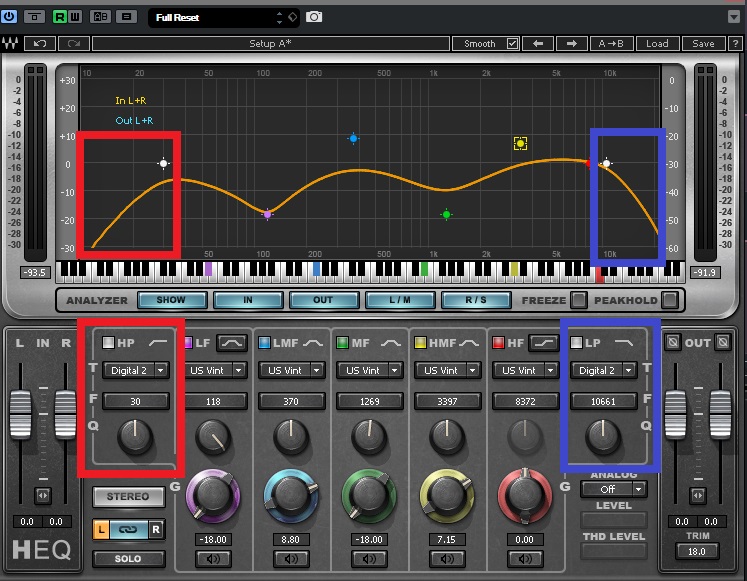The image size is (747, 581).
Task: Go to previous preset with left arrow
Action: coord(538,43)
